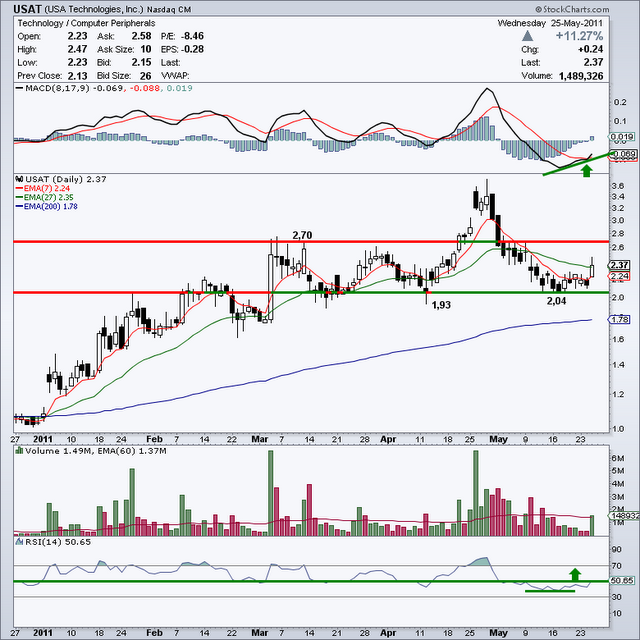This screenshot has width=640, height=640.
Task: Click the up triangle beside +11.27%
Action: 527,36
